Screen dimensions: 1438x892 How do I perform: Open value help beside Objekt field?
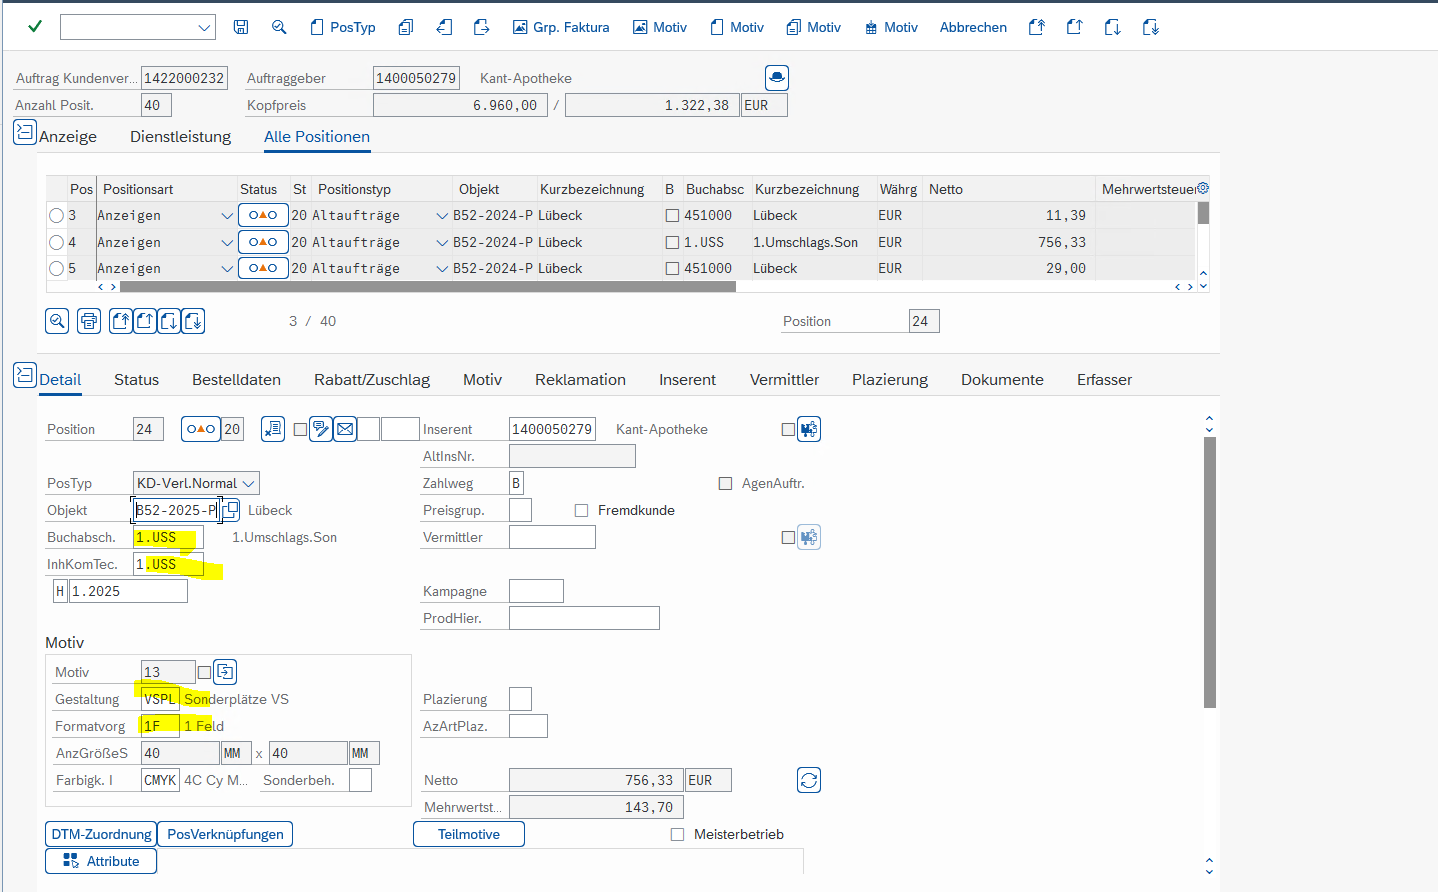pyautogui.click(x=231, y=509)
